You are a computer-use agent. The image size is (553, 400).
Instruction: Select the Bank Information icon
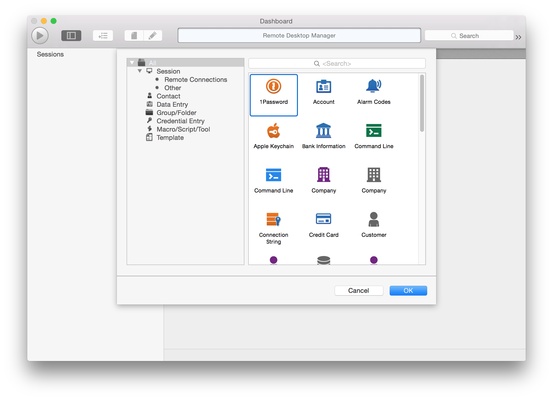tap(323, 131)
